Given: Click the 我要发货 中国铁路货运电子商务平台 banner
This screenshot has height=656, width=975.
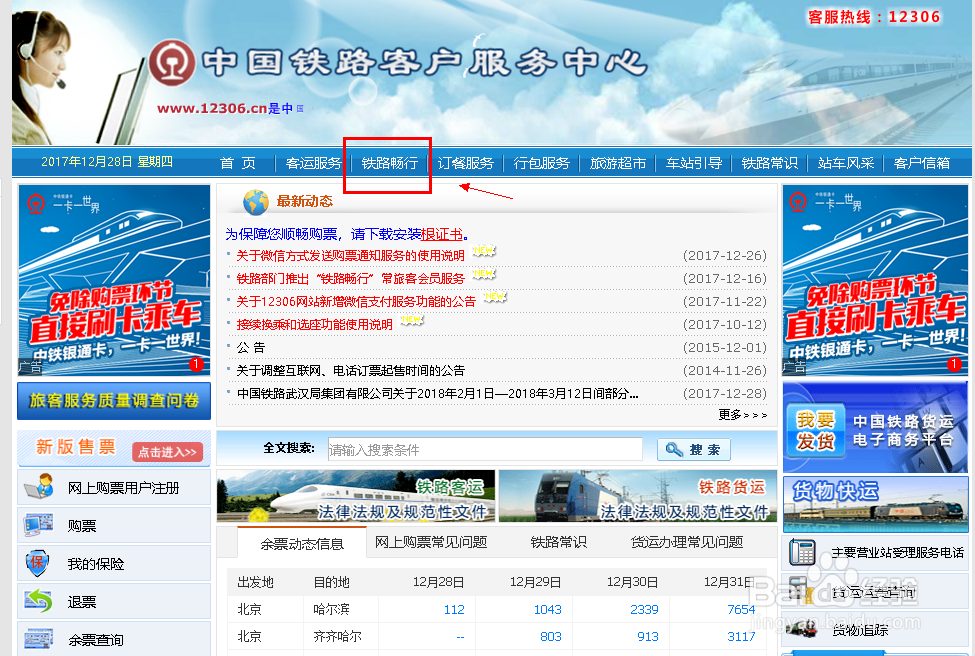Looking at the screenshot, I should 875,427.
